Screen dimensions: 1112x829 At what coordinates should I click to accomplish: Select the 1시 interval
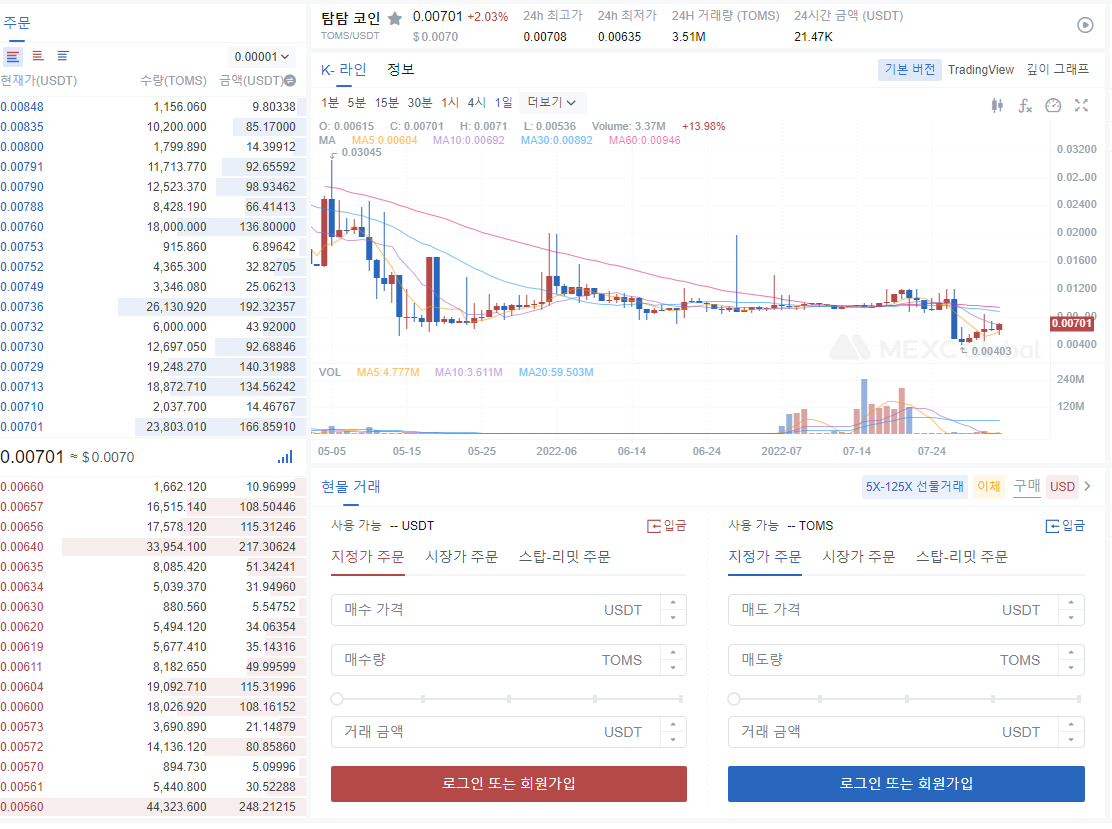tap(450, 103)
